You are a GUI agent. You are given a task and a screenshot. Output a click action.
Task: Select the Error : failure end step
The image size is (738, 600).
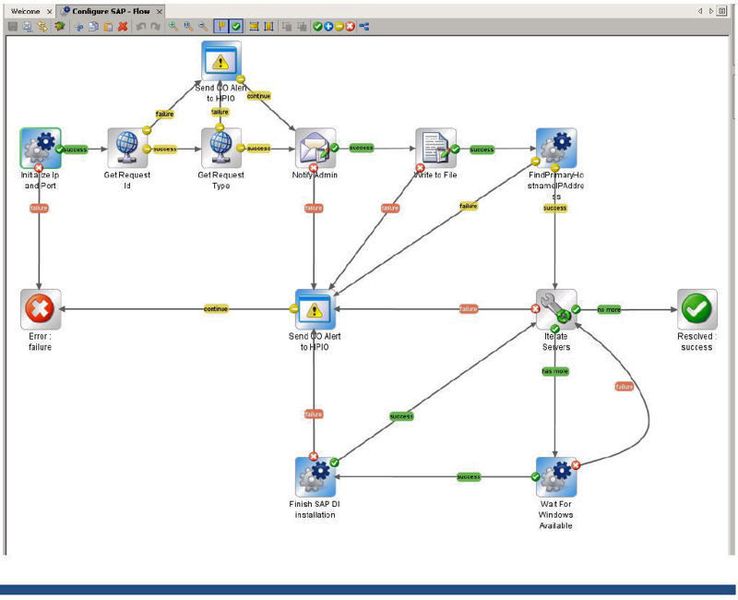[x=40, y=309]
